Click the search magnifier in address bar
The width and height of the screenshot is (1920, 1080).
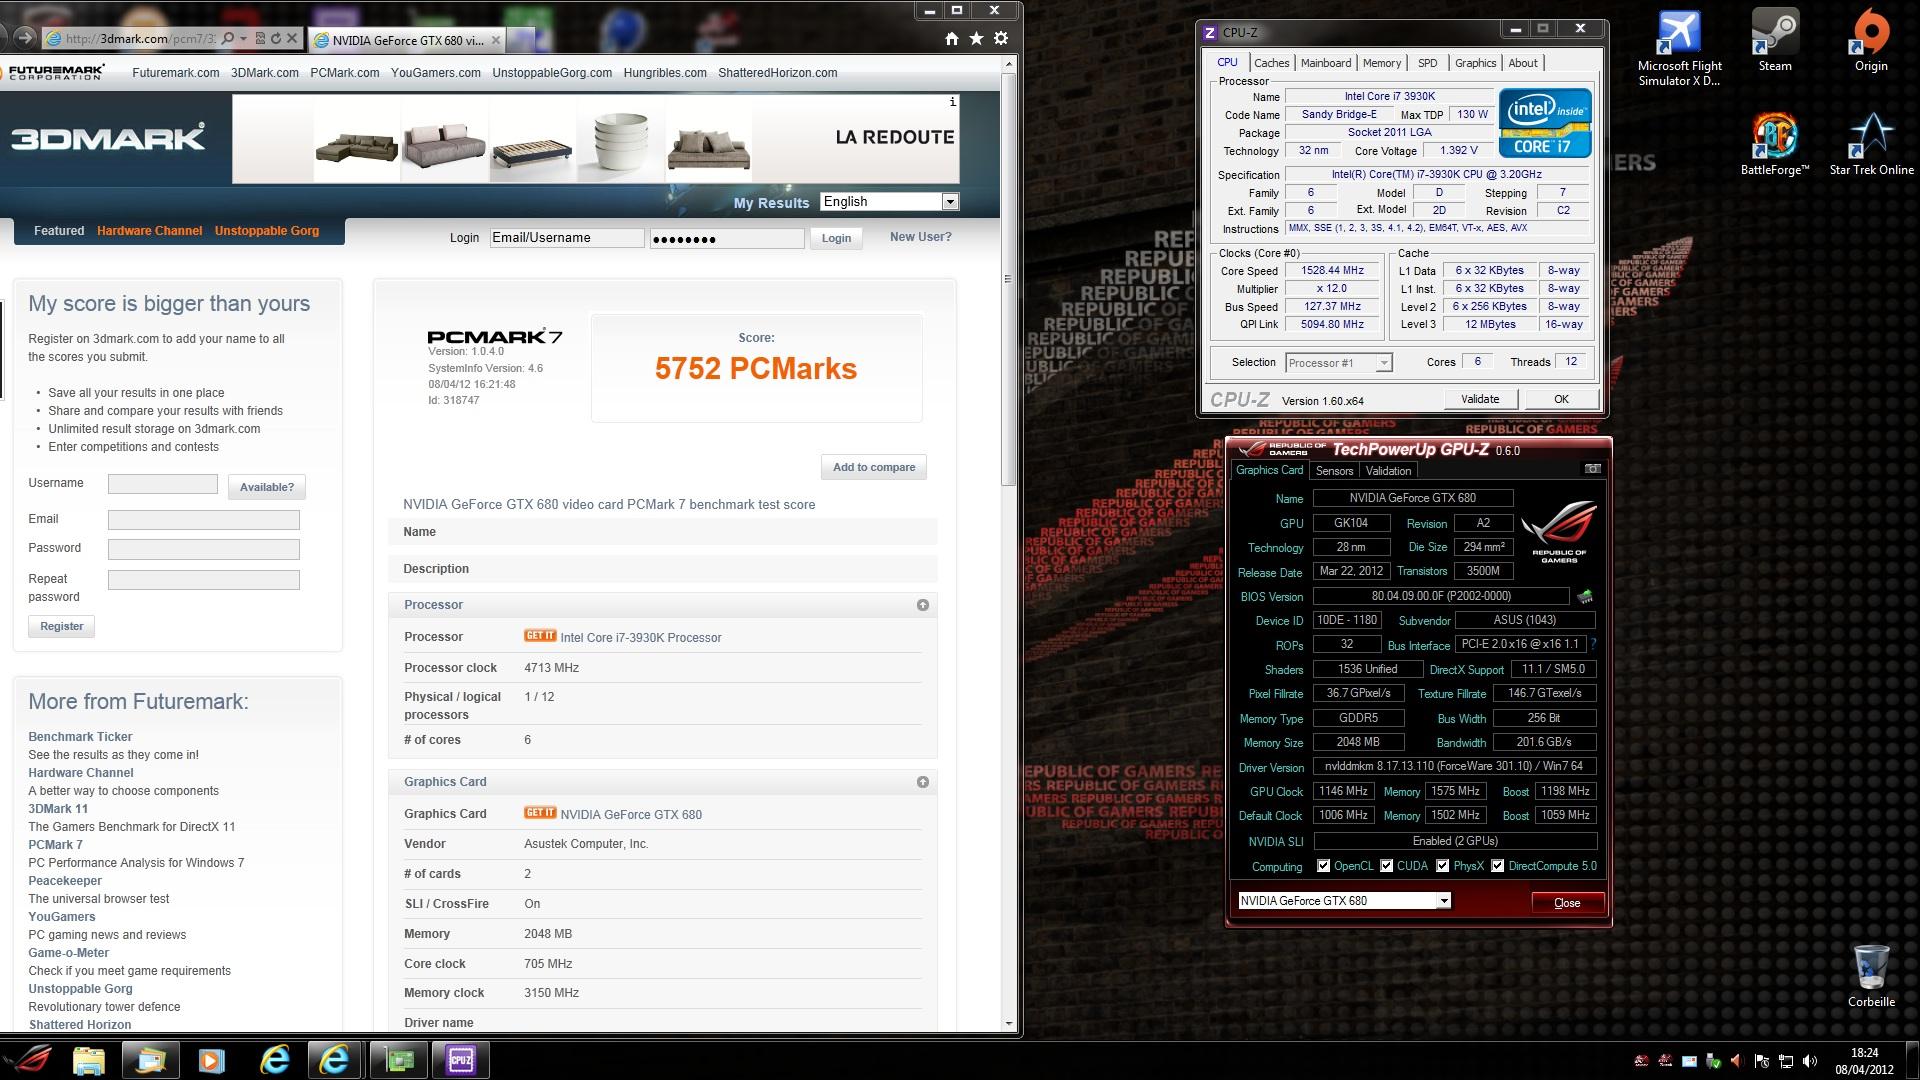click(x=228, y=39)
